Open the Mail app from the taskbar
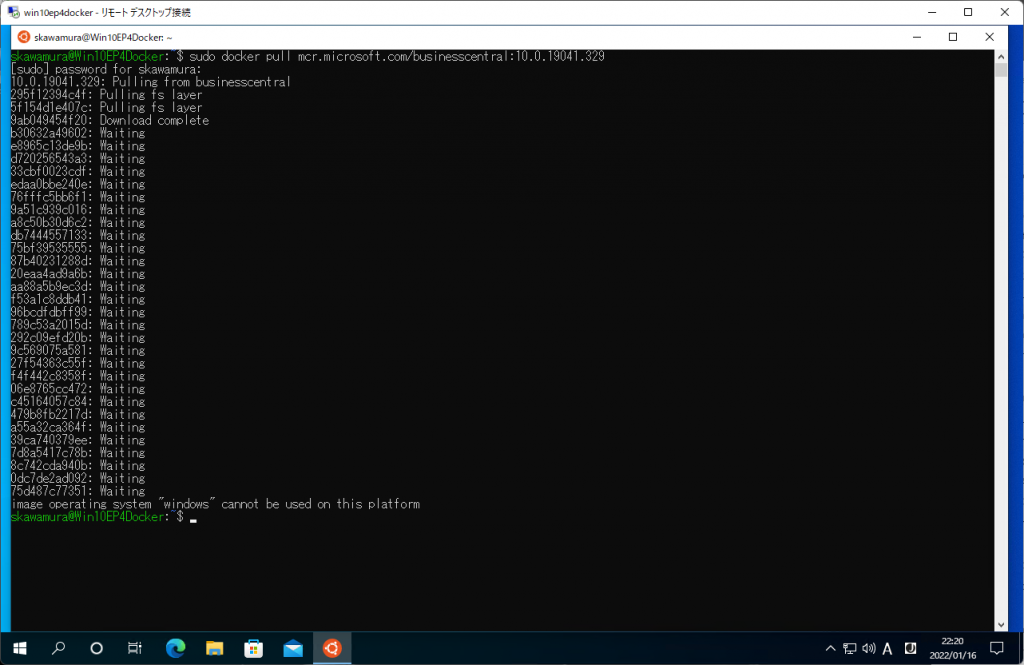This screenshot has height=665, width=1024. [x=293, y=648]
